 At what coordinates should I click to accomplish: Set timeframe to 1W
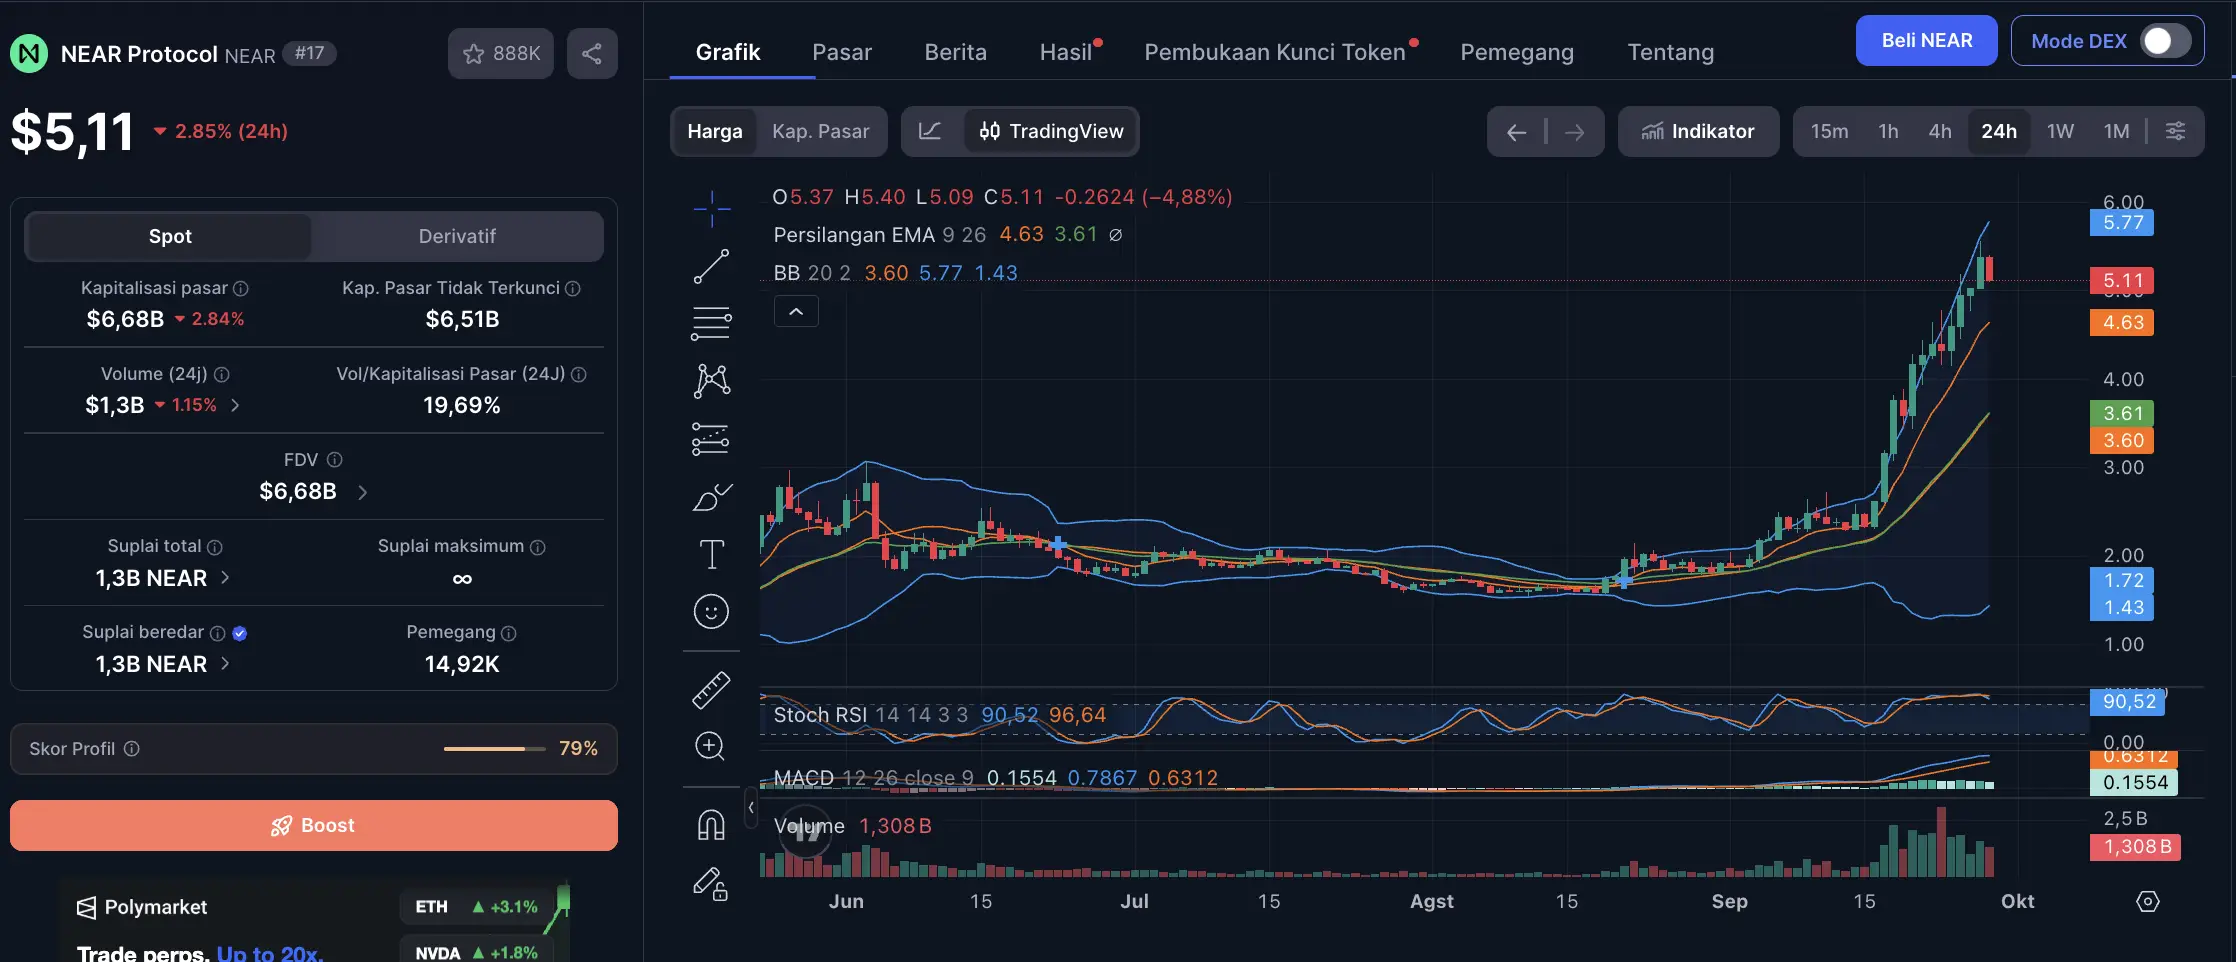(x=2060, y=131)
